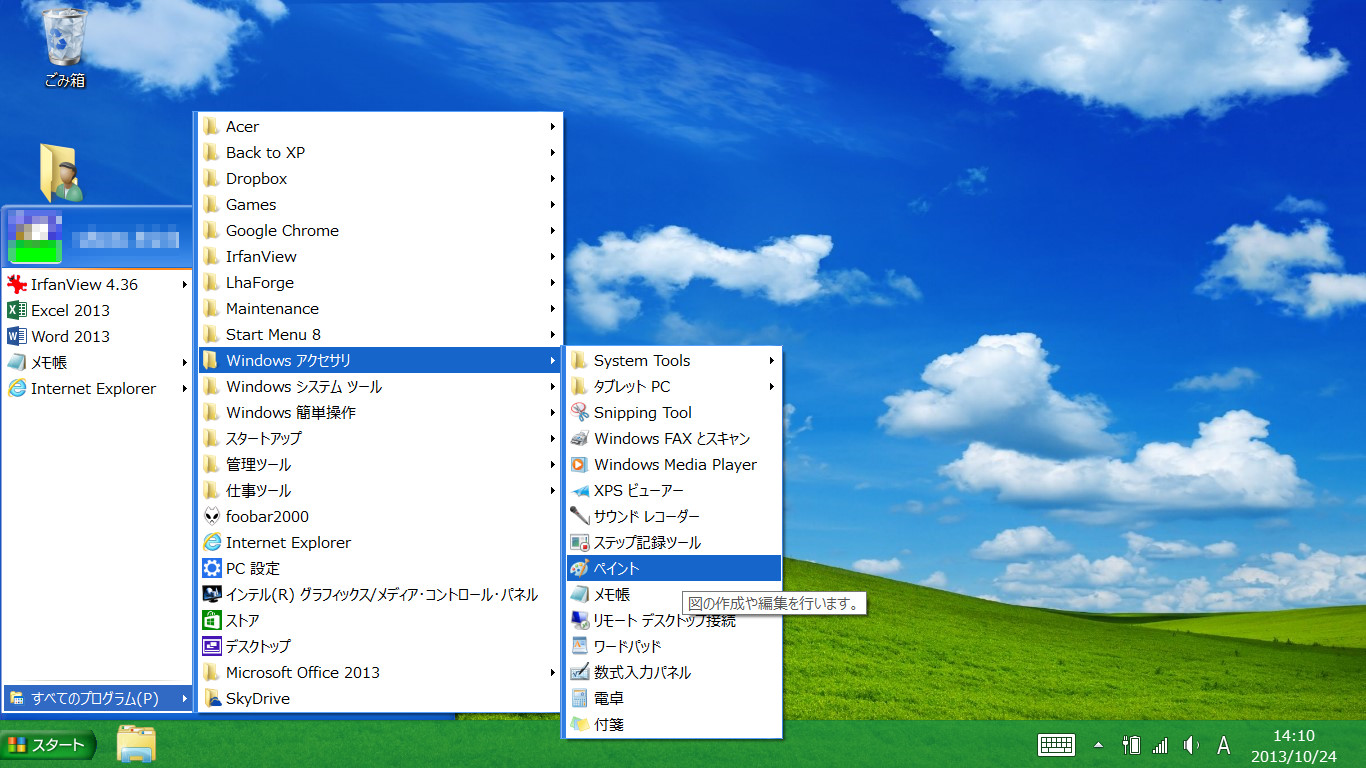Launch the ストア app icon
This screenshot has height=768, width=1366.
212,620
